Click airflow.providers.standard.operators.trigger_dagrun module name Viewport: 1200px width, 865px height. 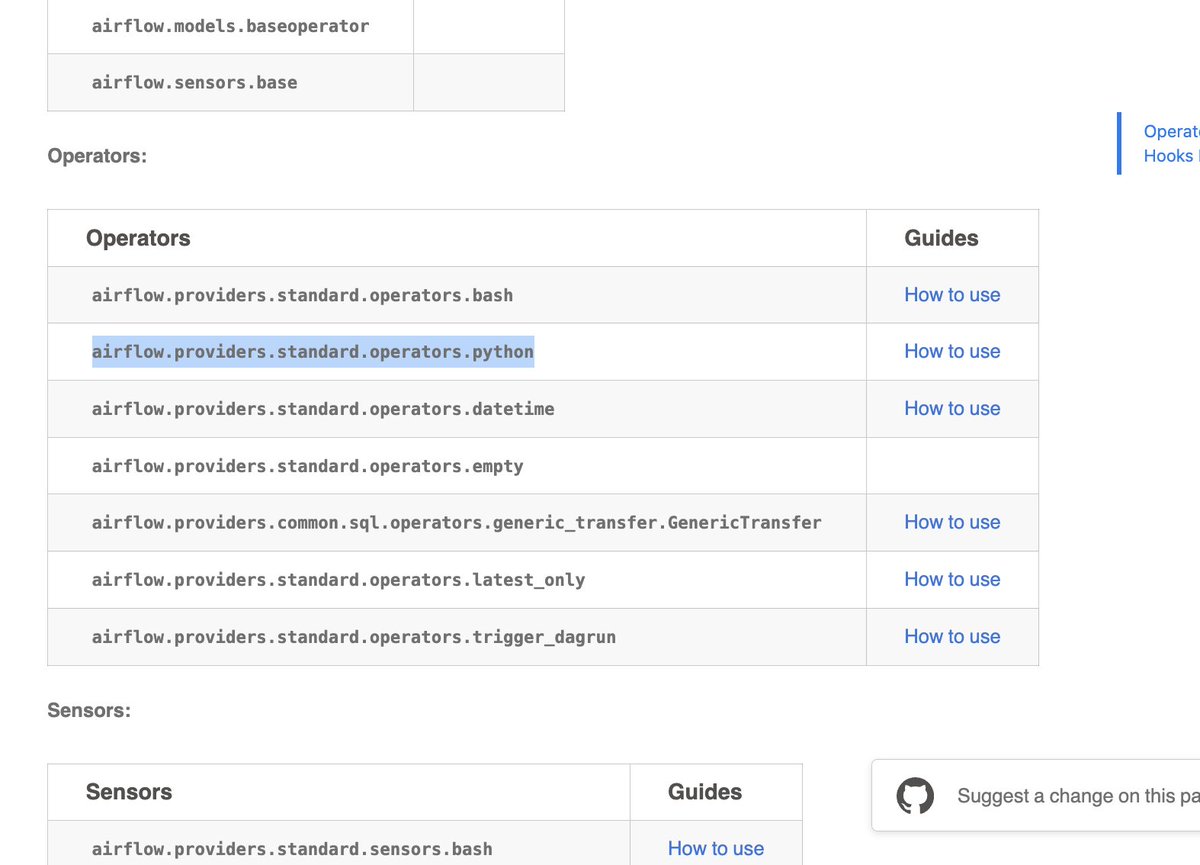coord(354,636)
